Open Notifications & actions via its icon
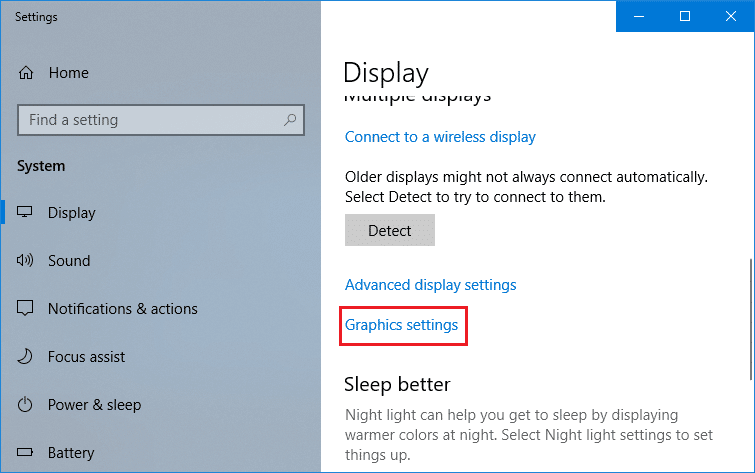Viewport: 755px width, 473px height. 25,308
